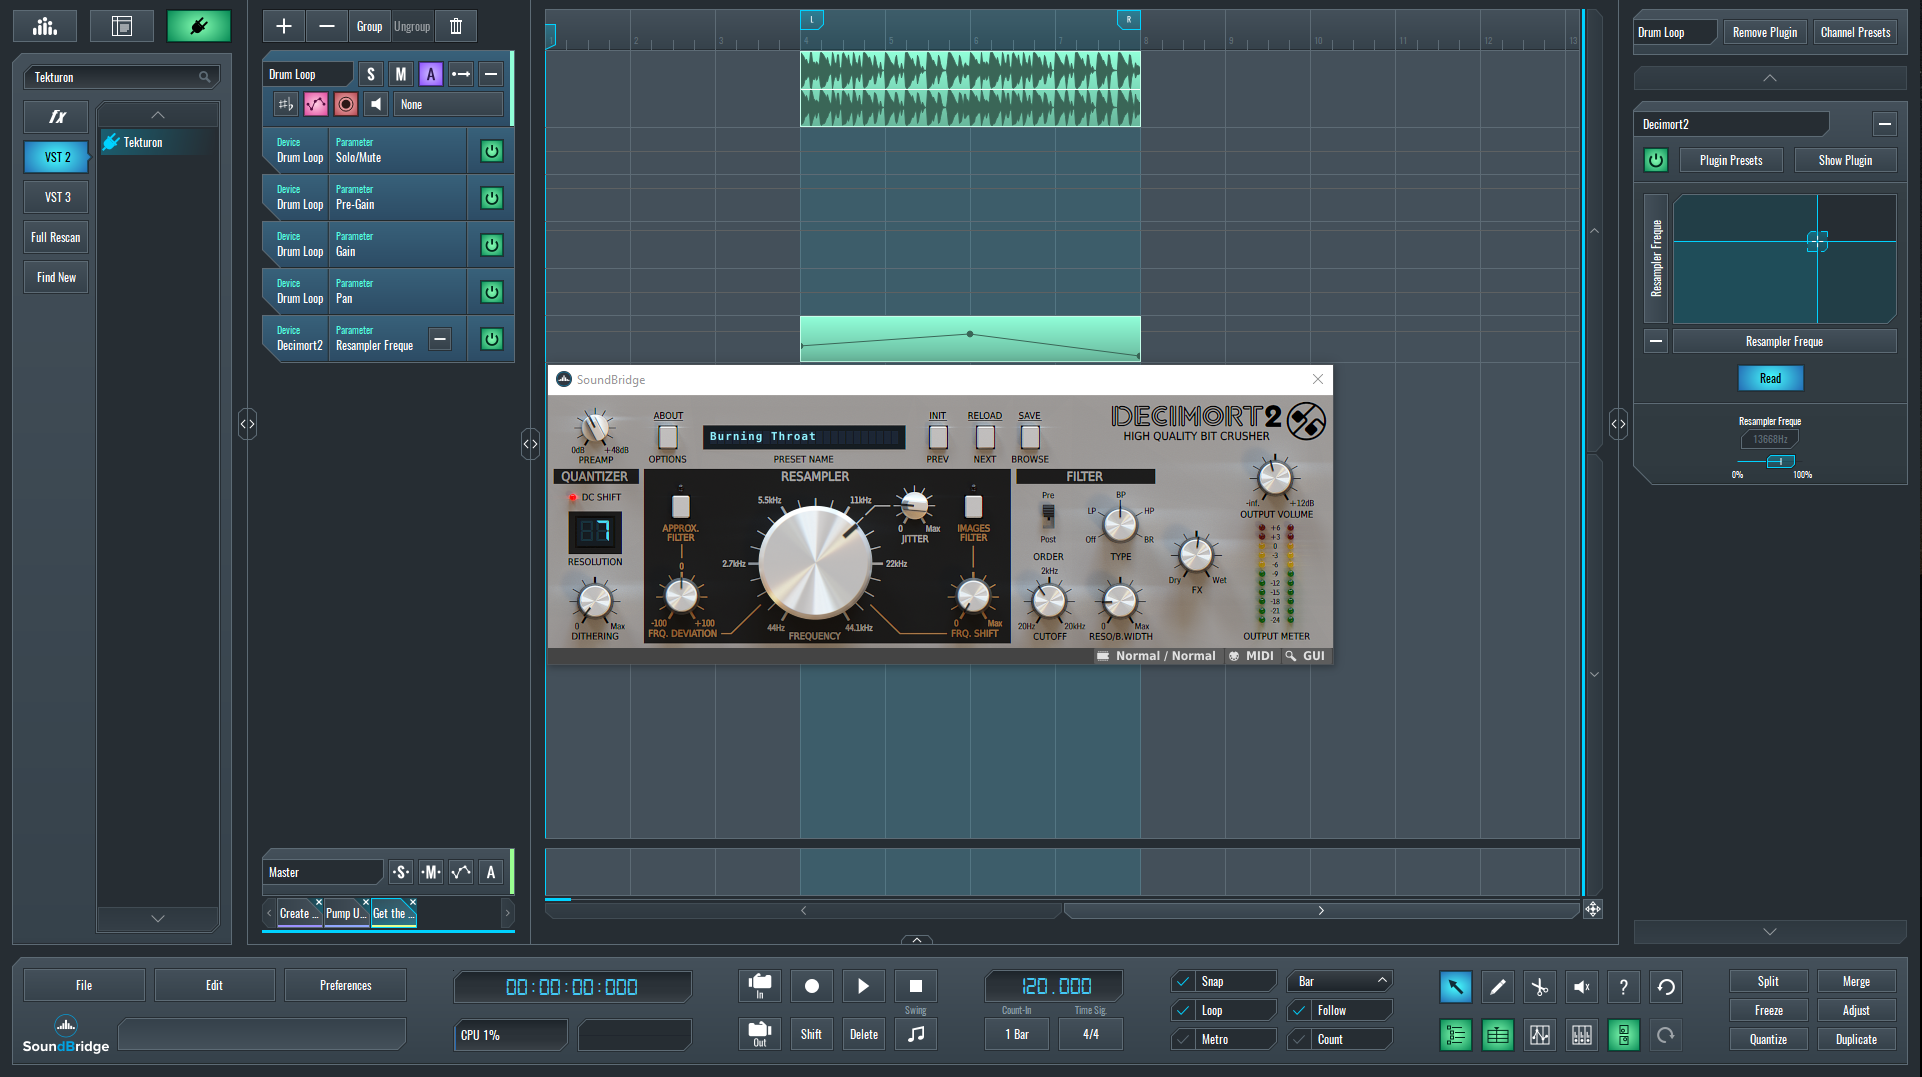Expand the right panel down chevron
This screenshot has height=1077, width=1922.
pyautogui.click(x=1770, y=931)
